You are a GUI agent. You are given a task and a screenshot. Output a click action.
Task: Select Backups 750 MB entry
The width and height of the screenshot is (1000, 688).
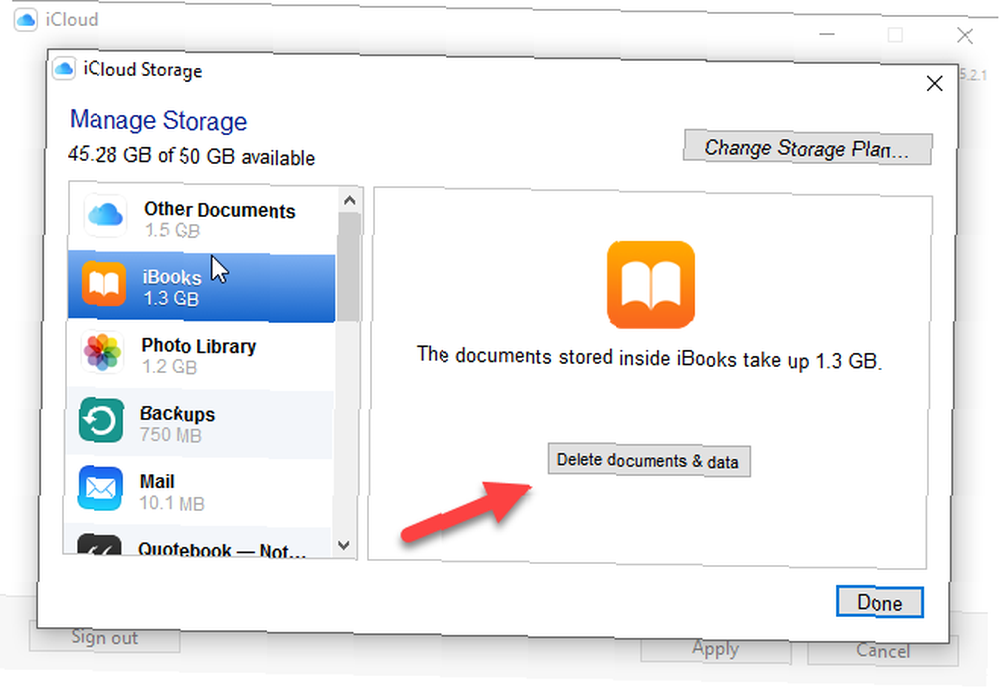pyautogui.click(x=199, y=423)
